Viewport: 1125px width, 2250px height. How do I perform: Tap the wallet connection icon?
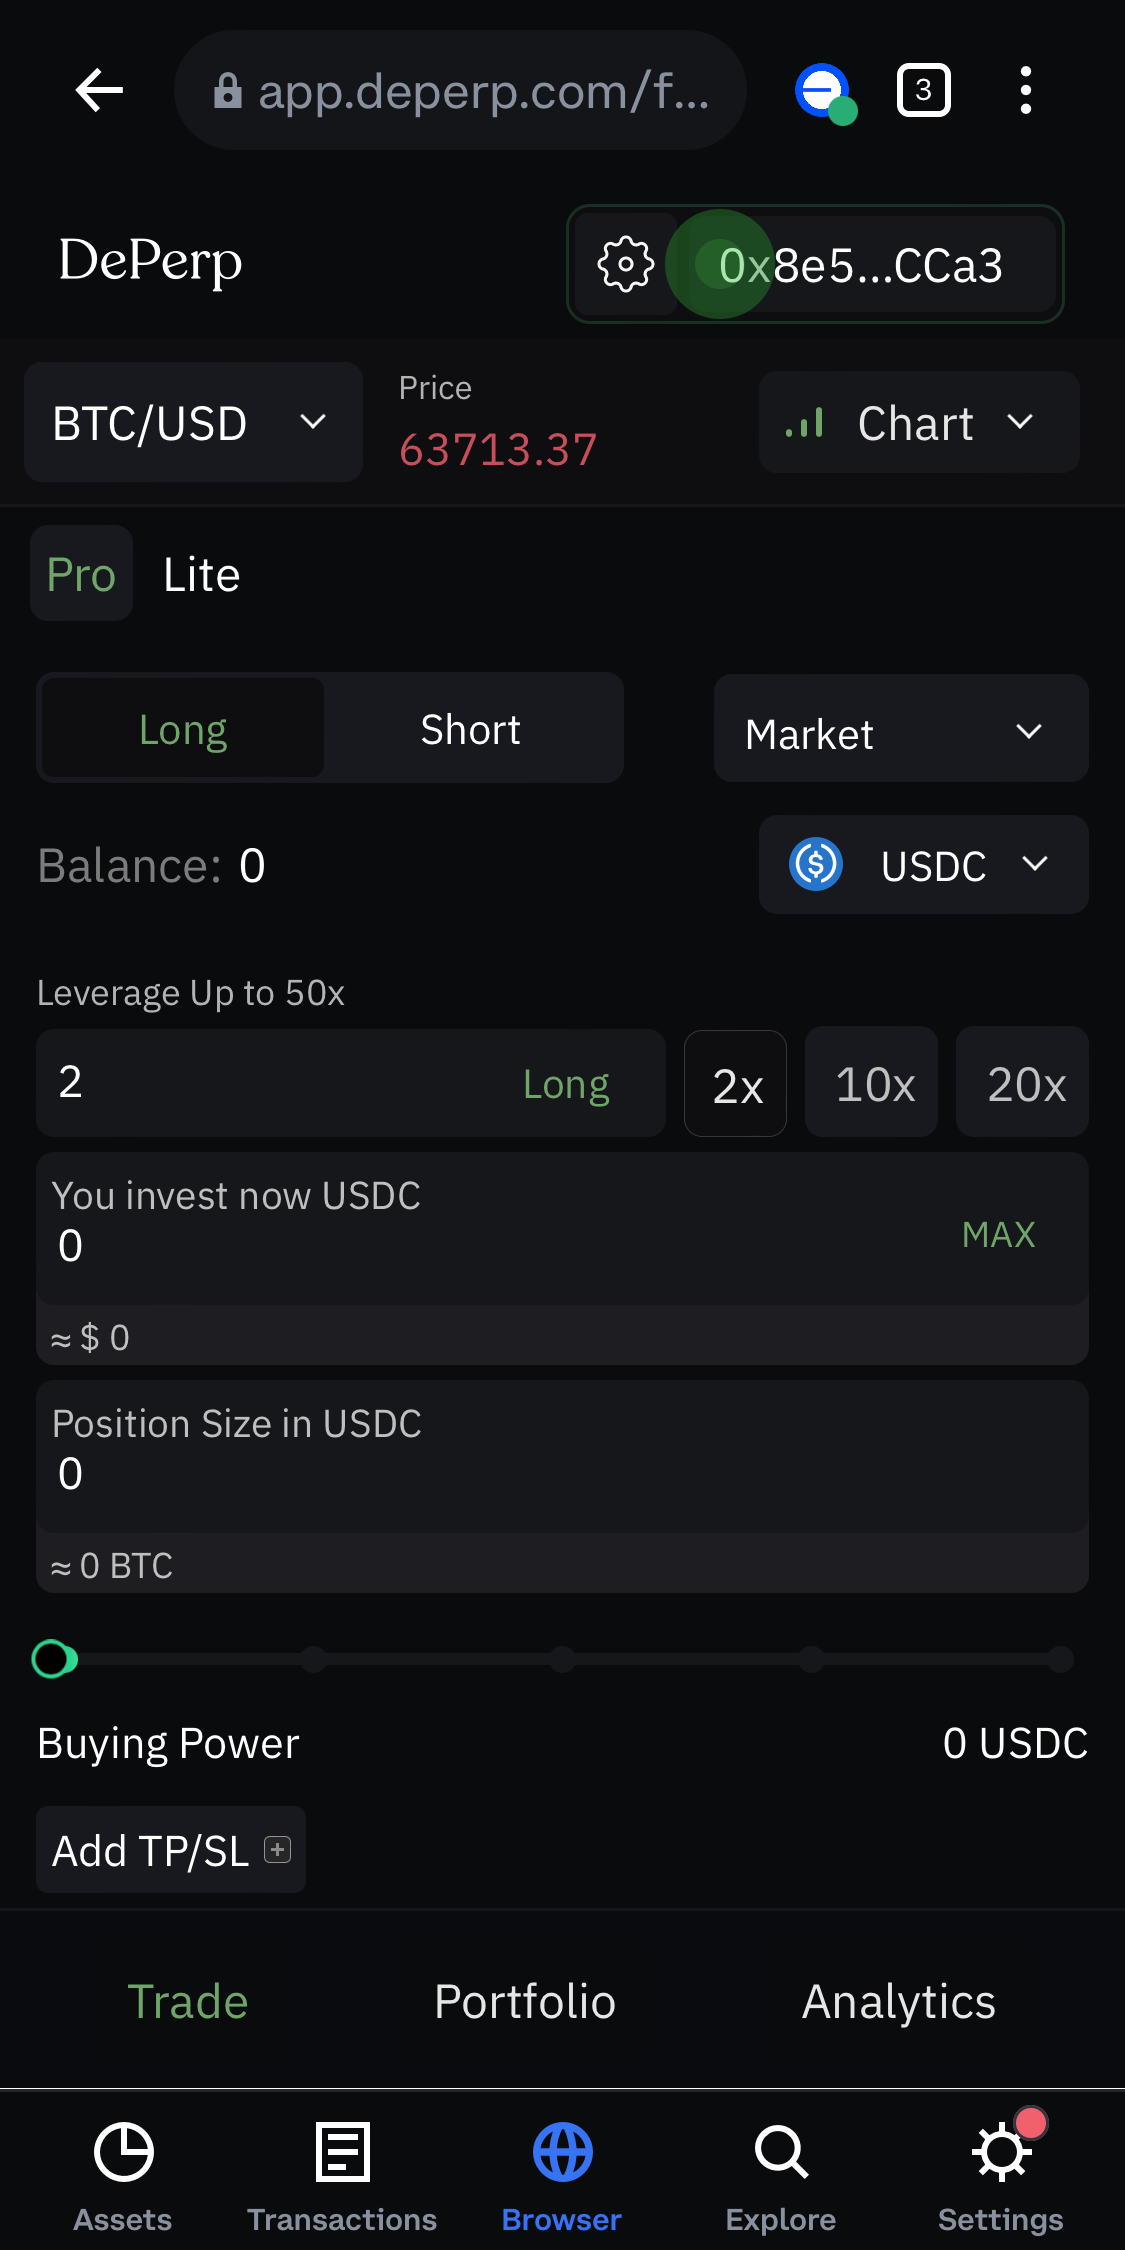pos(825,93)
